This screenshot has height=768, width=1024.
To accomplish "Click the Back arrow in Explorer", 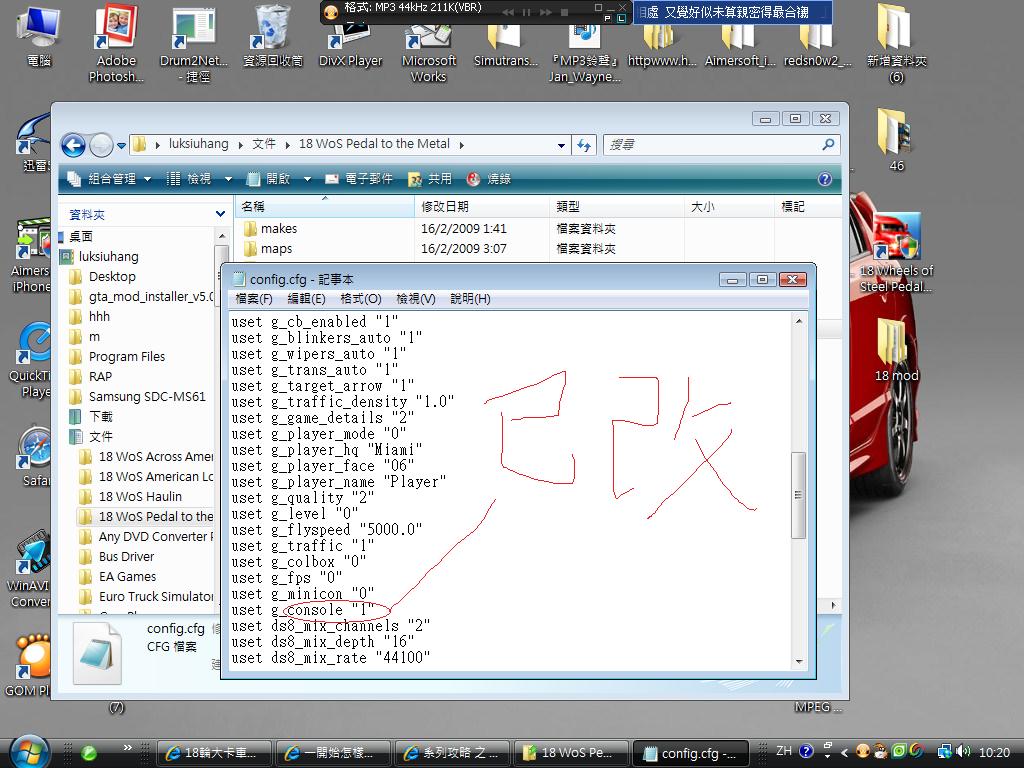I will click(x=73, y=145).
